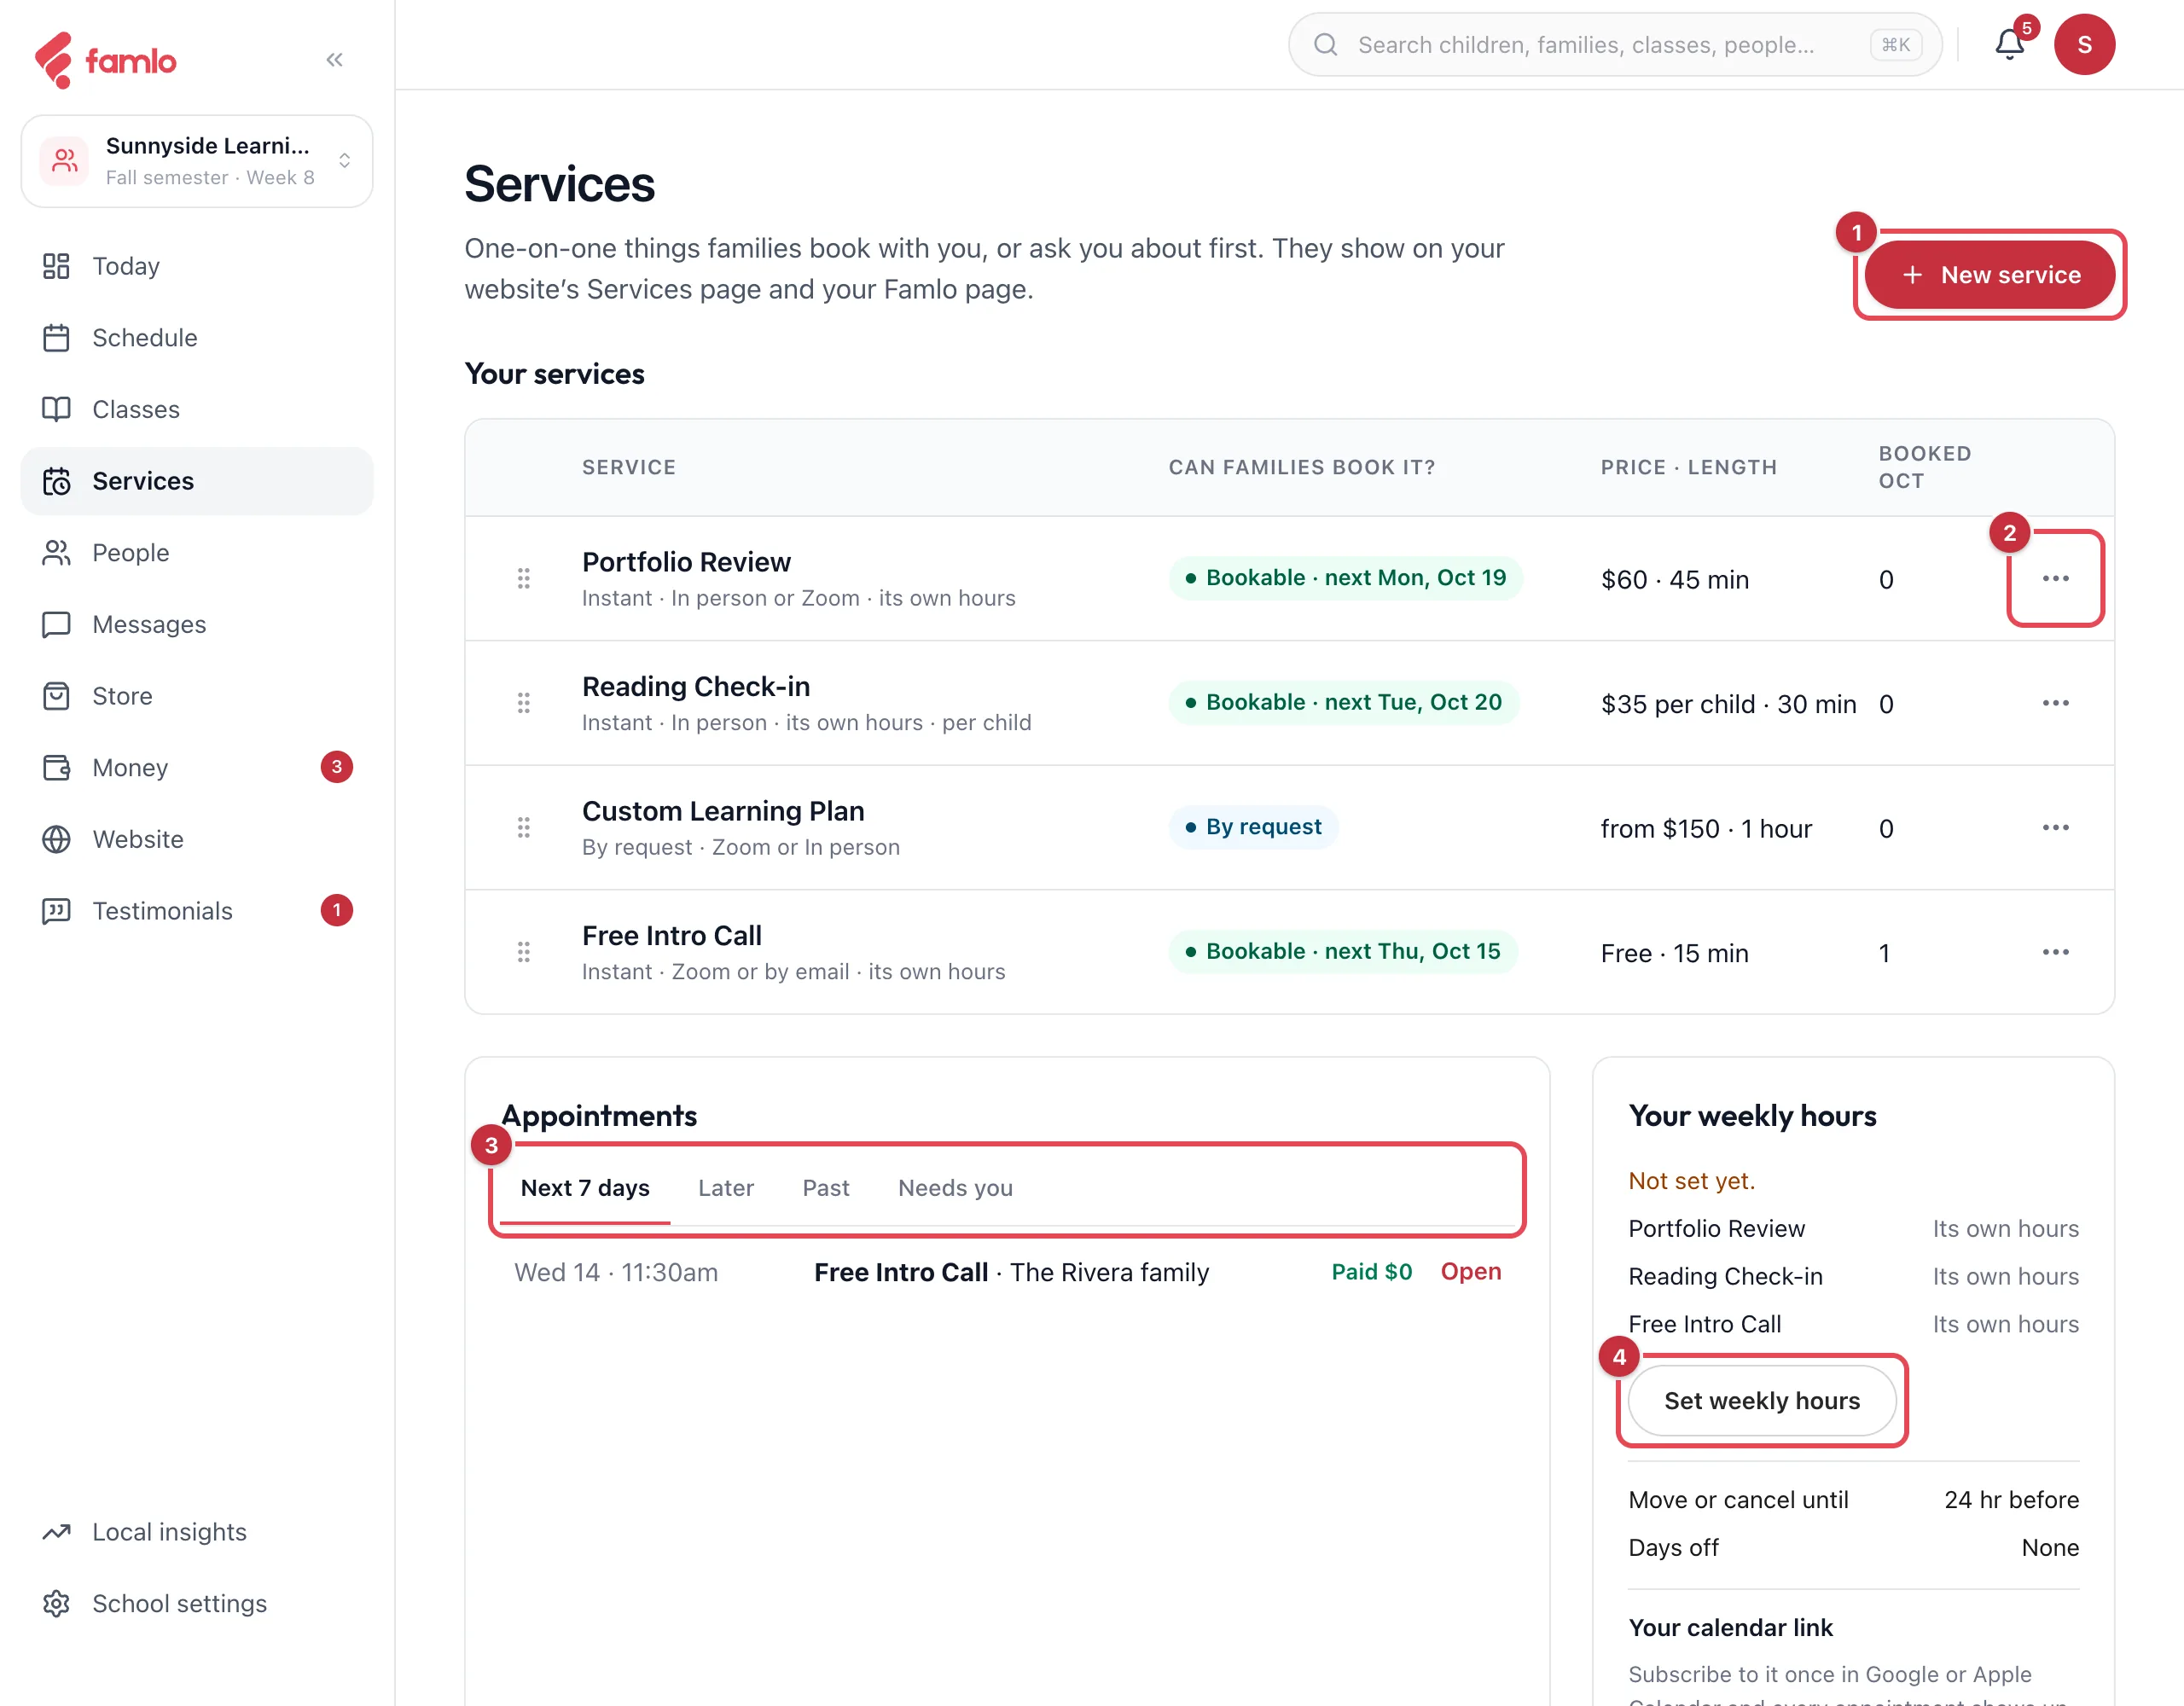This screenshot has height=1706, width=2184.
Task: Open the more options menu for Free Intro Call
Action: click(2055, 952)
